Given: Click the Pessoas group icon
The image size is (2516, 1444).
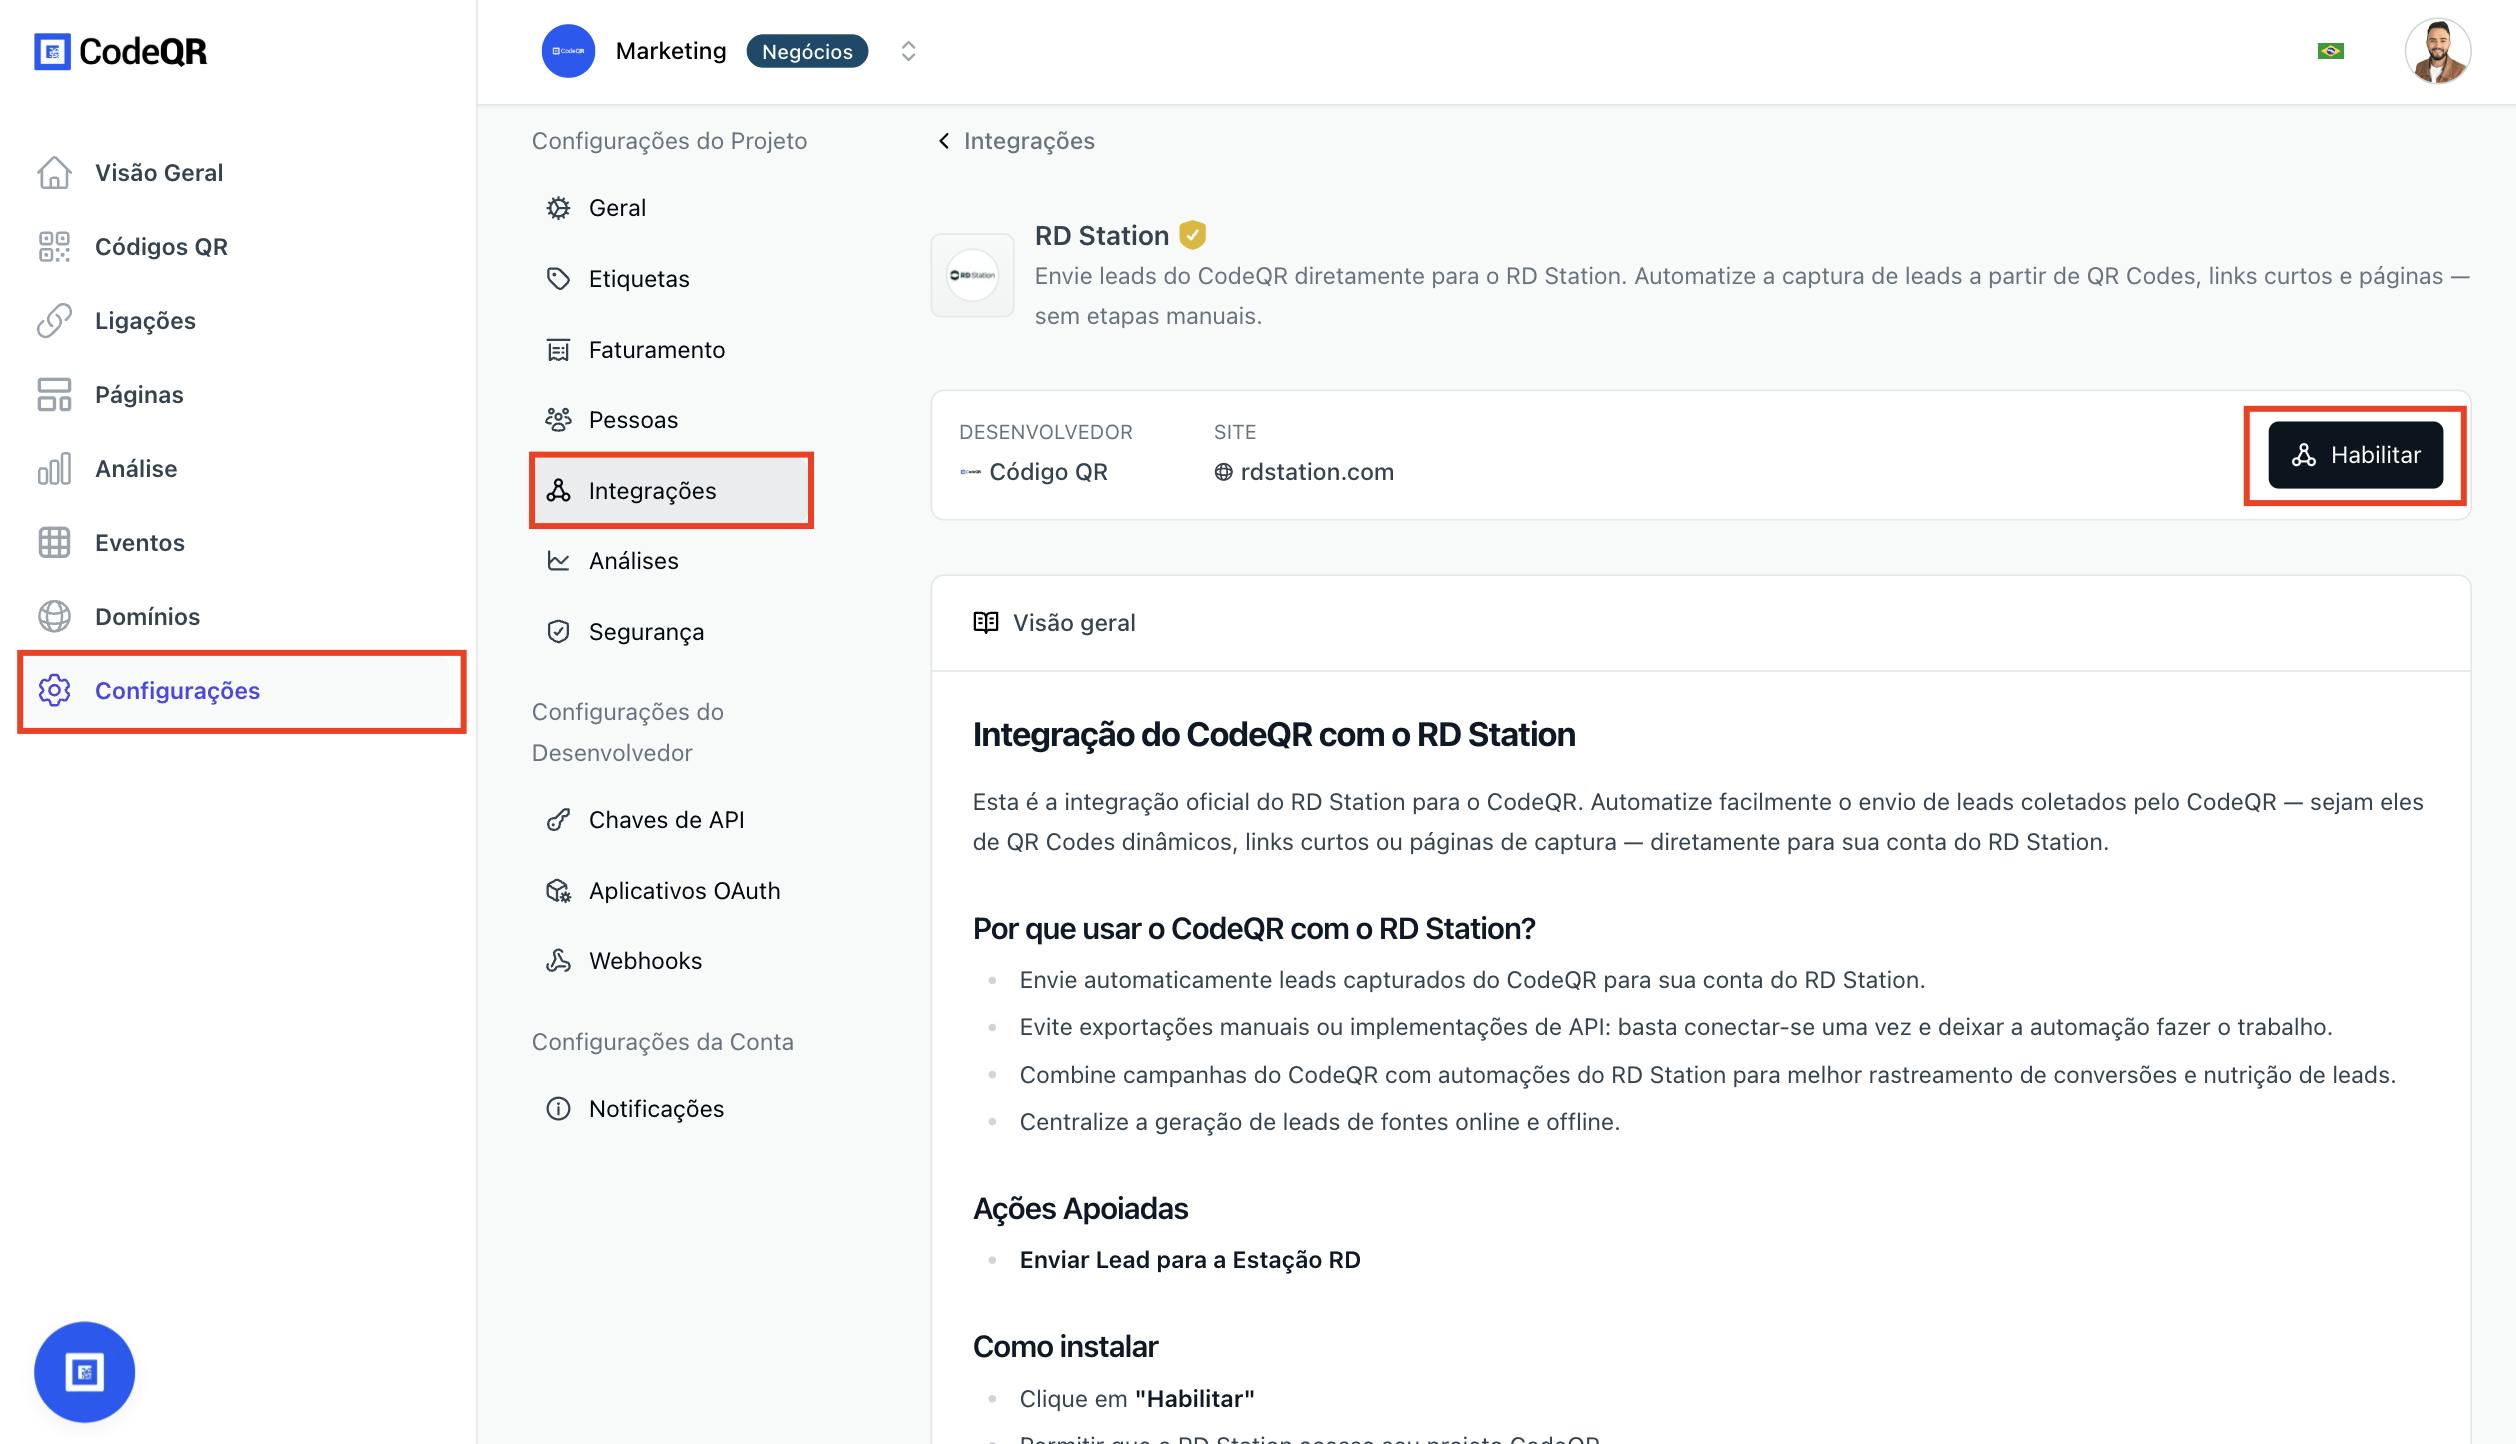Looking at the screenshot, I should pyautogui.click(x=558, y=420).
